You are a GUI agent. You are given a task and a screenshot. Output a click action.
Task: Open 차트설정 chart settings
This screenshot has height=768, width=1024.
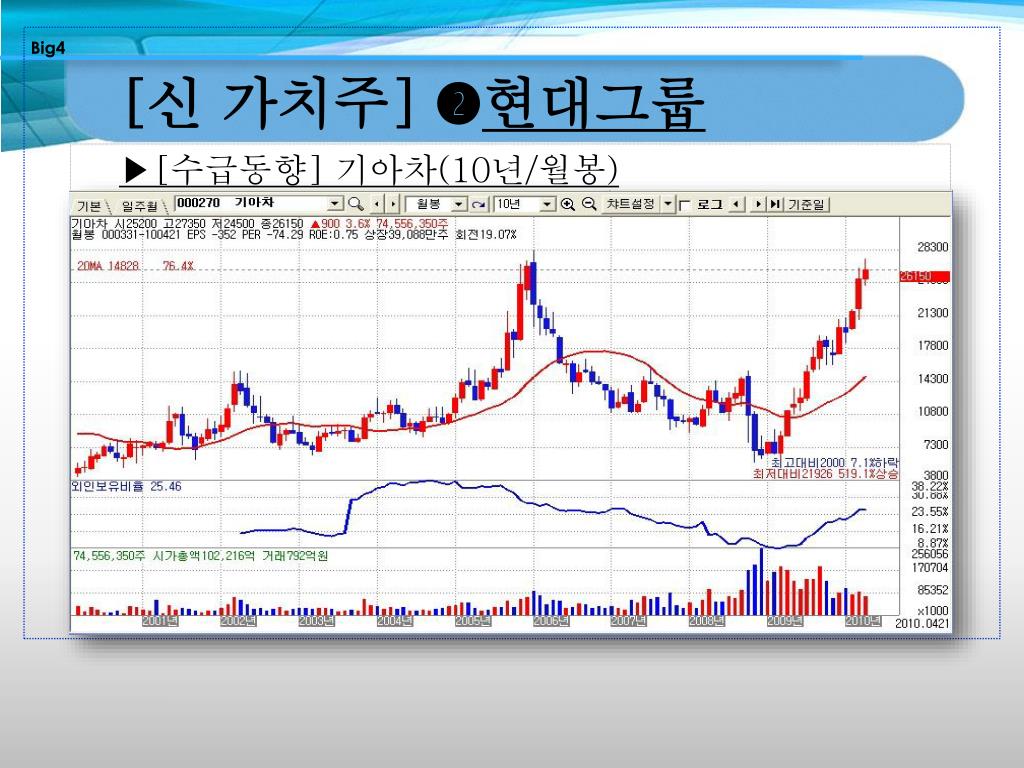pyautogui.click(x=630, y=204)
